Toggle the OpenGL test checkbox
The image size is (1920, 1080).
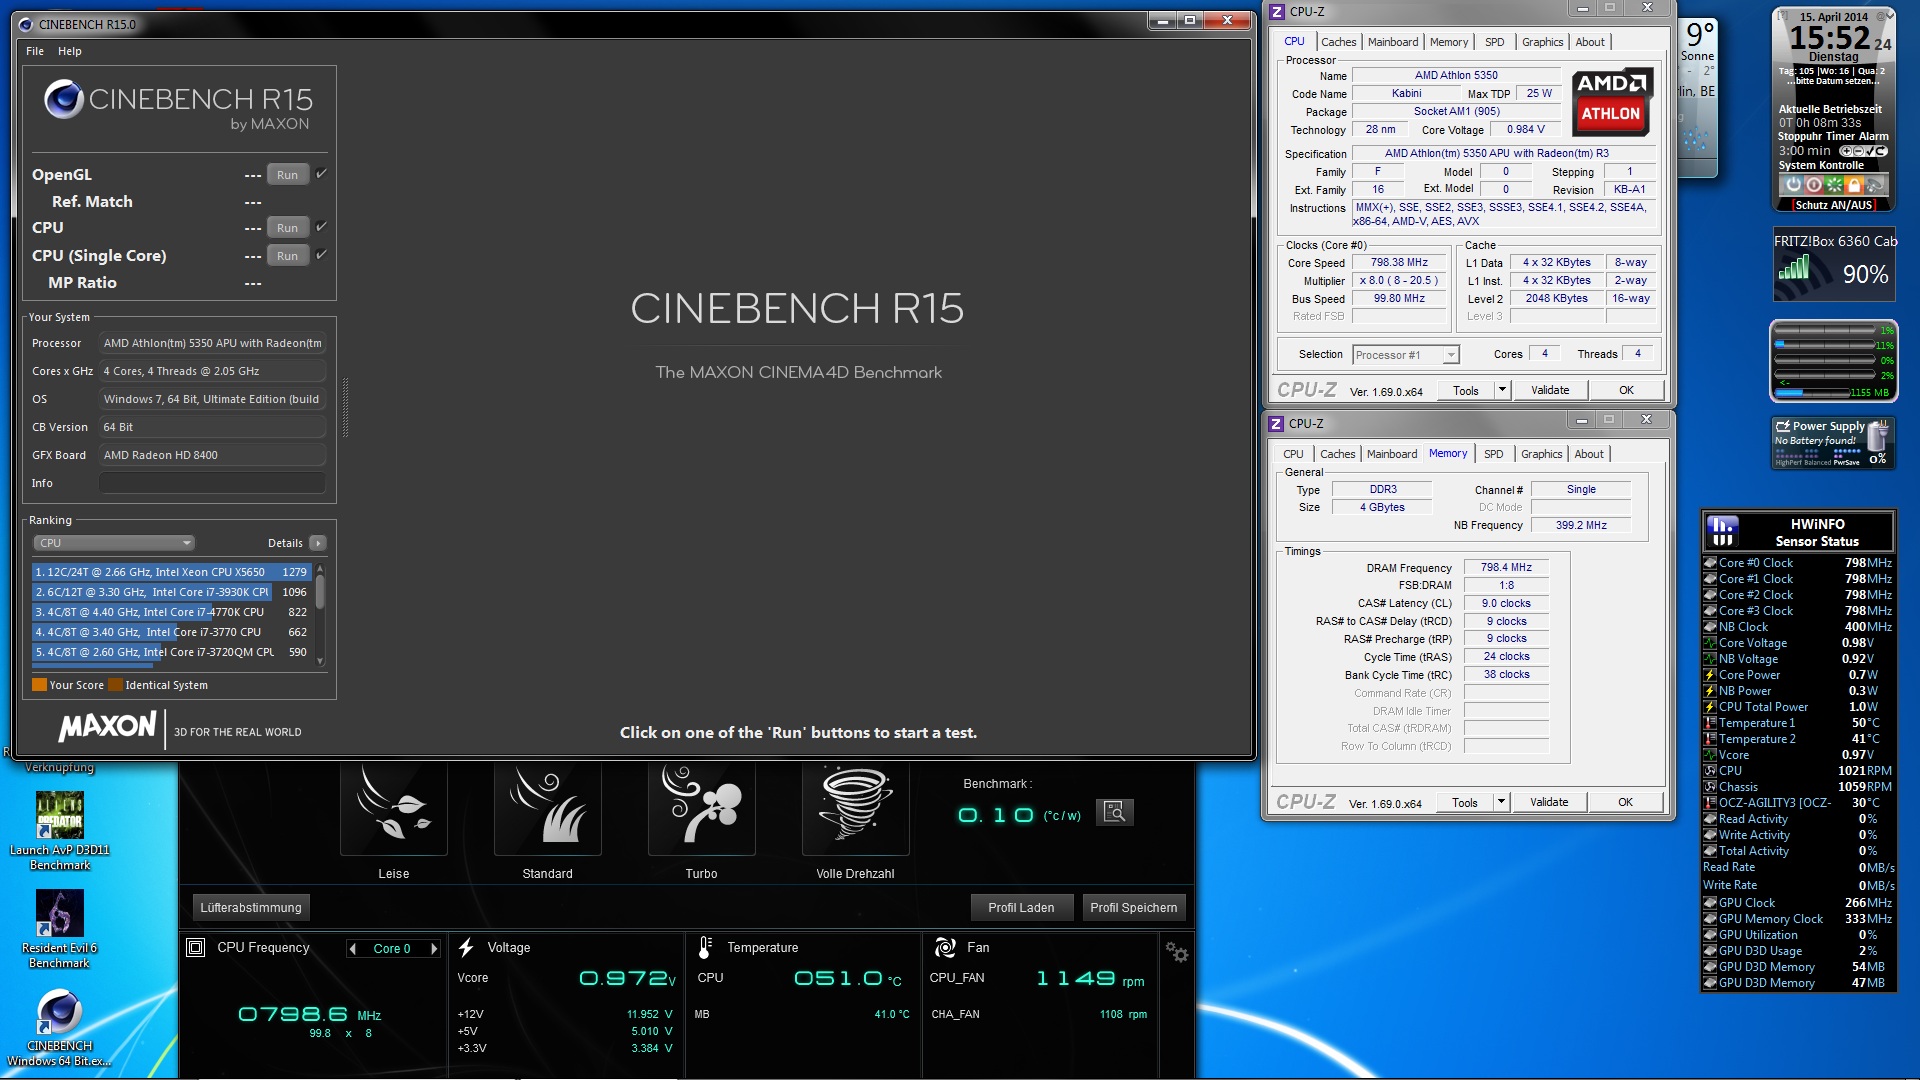click(x=322, y=174)
